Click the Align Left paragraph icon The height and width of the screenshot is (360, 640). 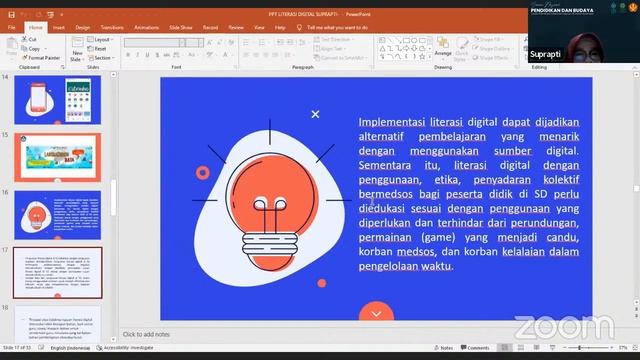tap(246, 55)
